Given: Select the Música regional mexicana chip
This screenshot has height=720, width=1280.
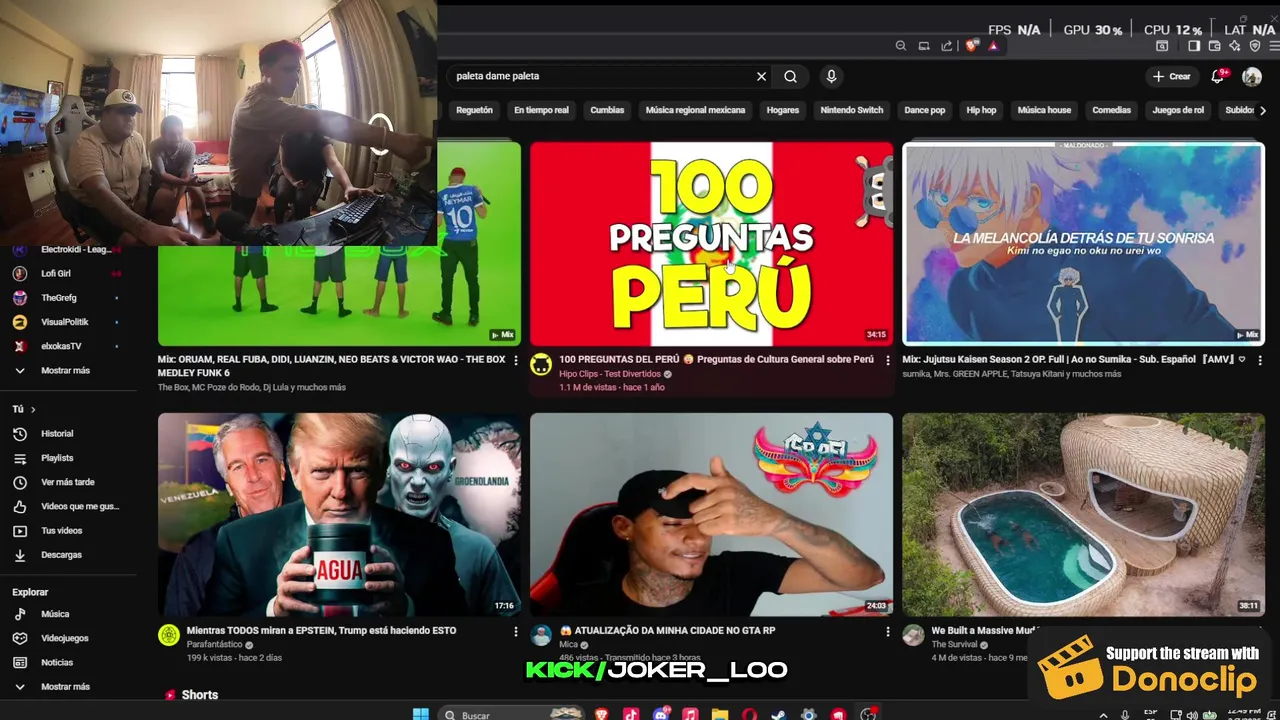Looking at the screenshot, I should (696, 110).
